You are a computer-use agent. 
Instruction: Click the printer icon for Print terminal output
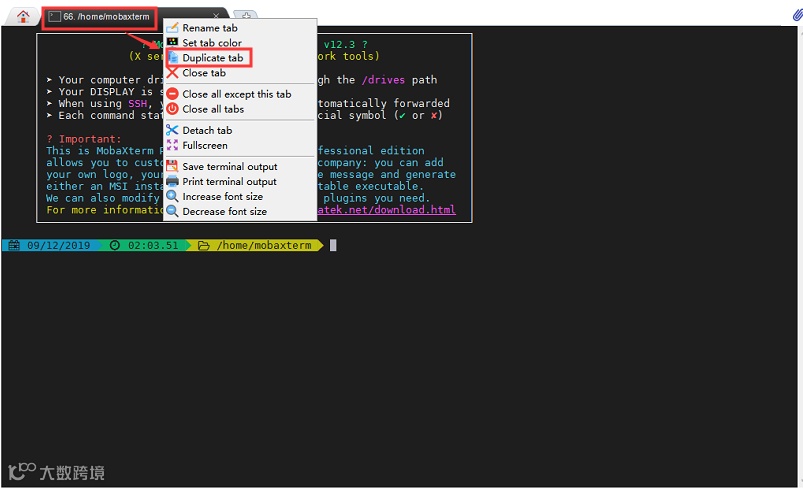(x=173, y=181)
